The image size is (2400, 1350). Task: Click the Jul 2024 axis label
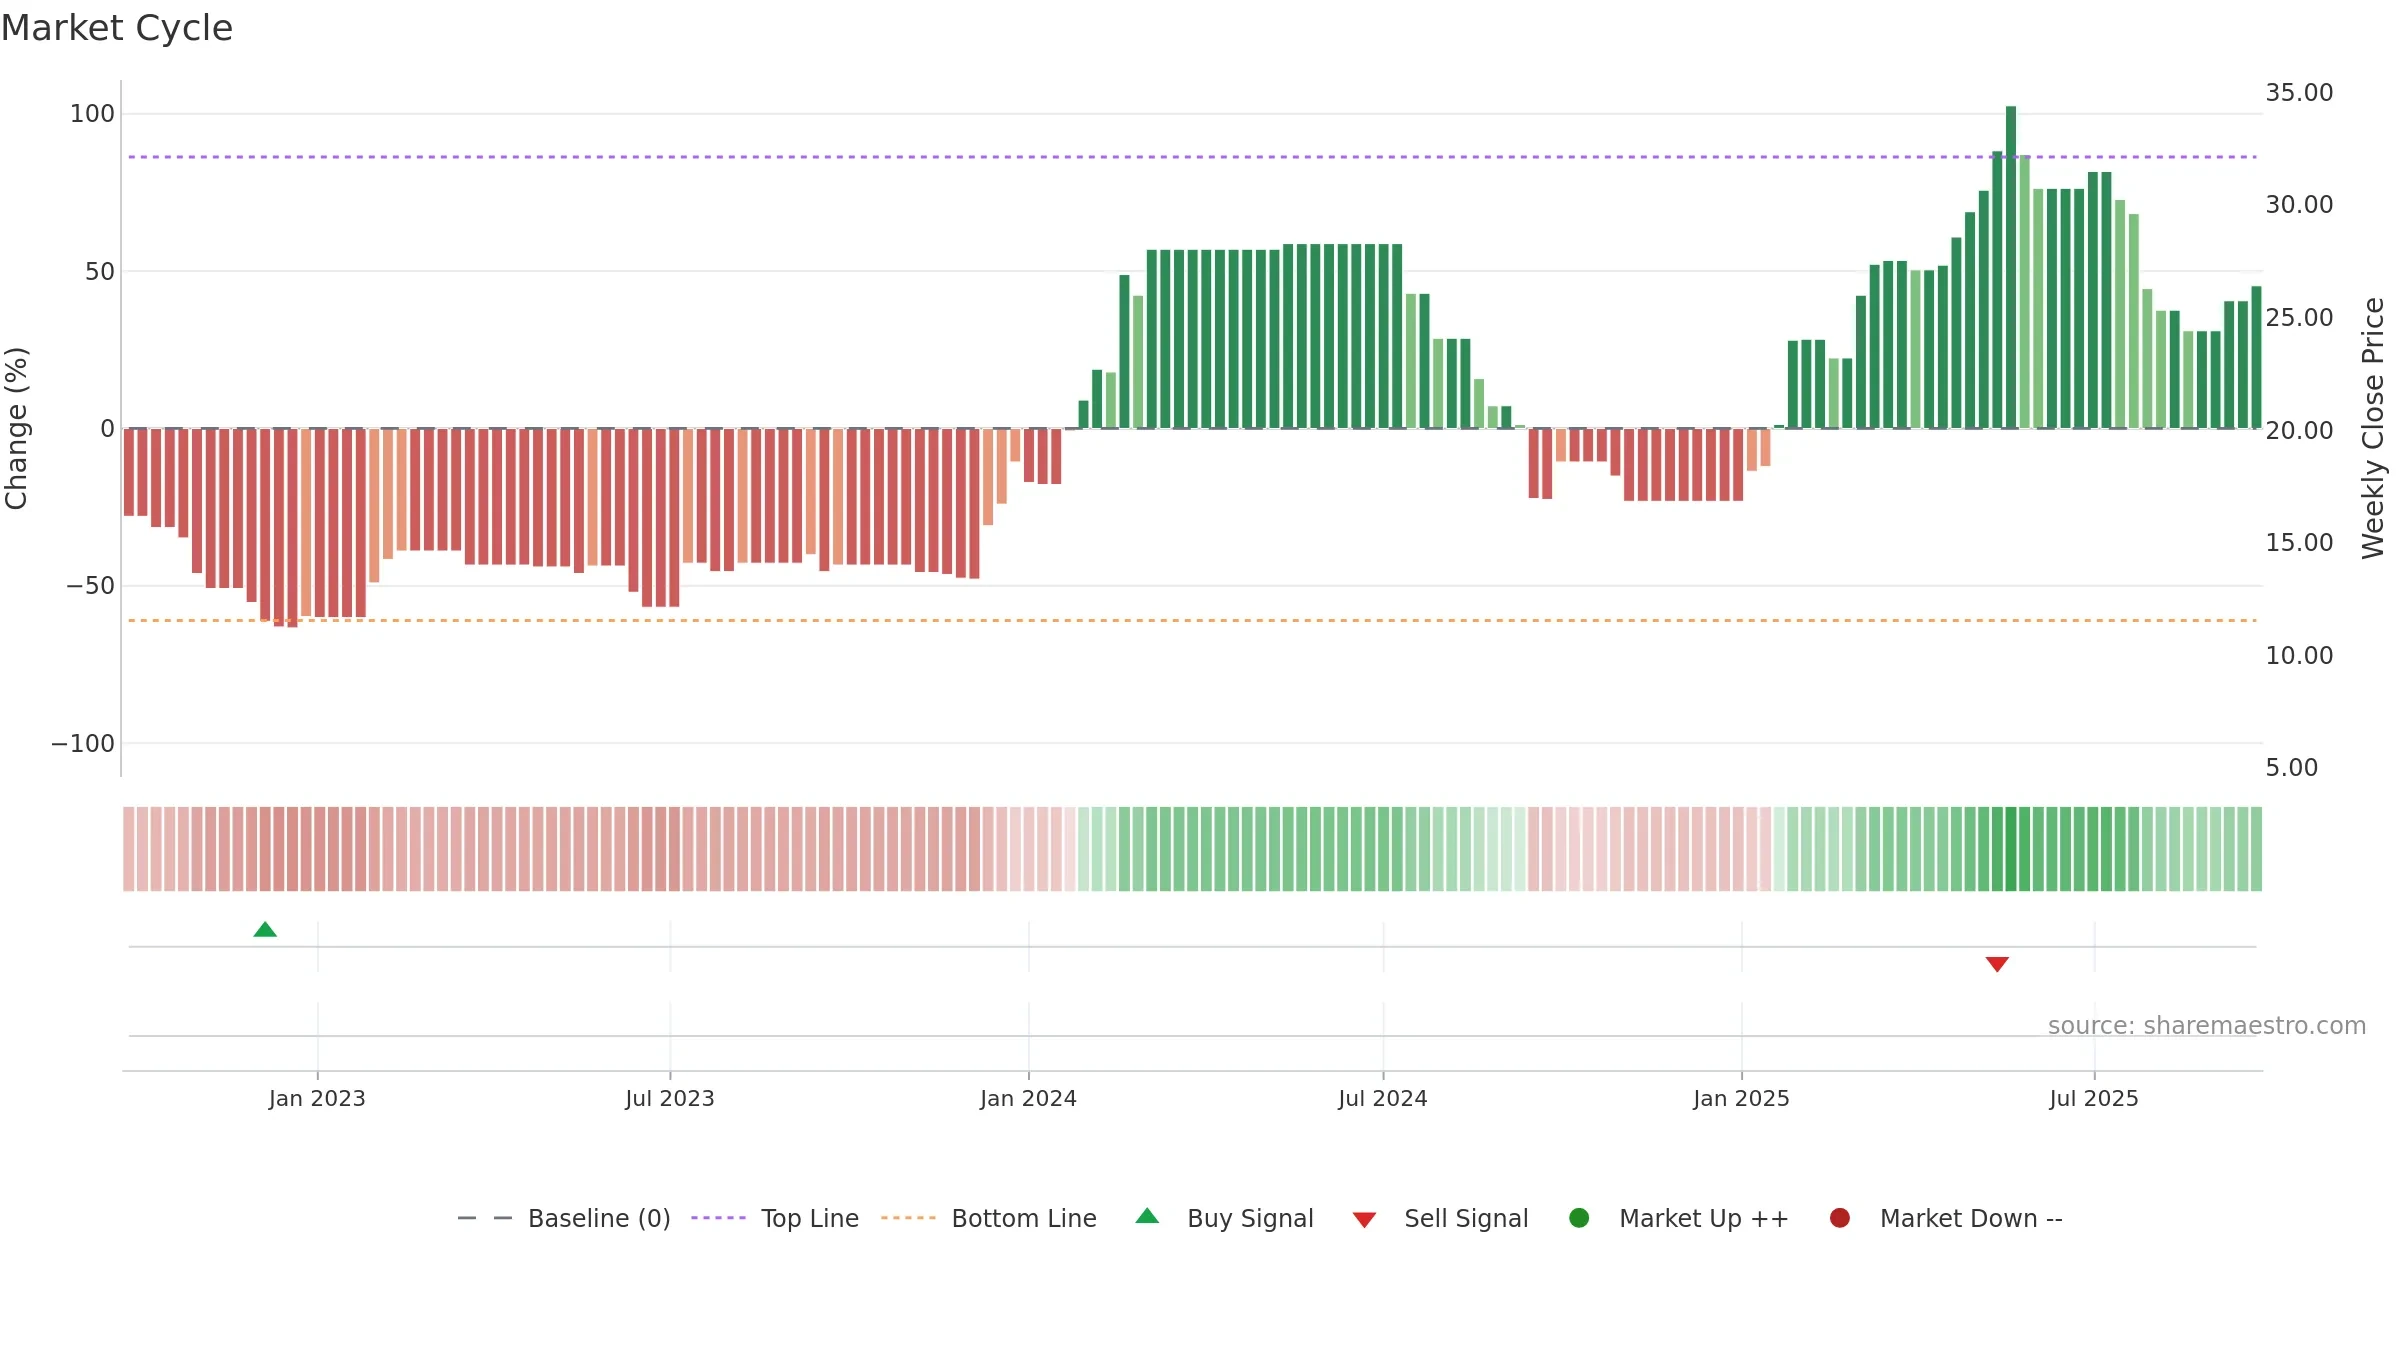point(1383,1098)
